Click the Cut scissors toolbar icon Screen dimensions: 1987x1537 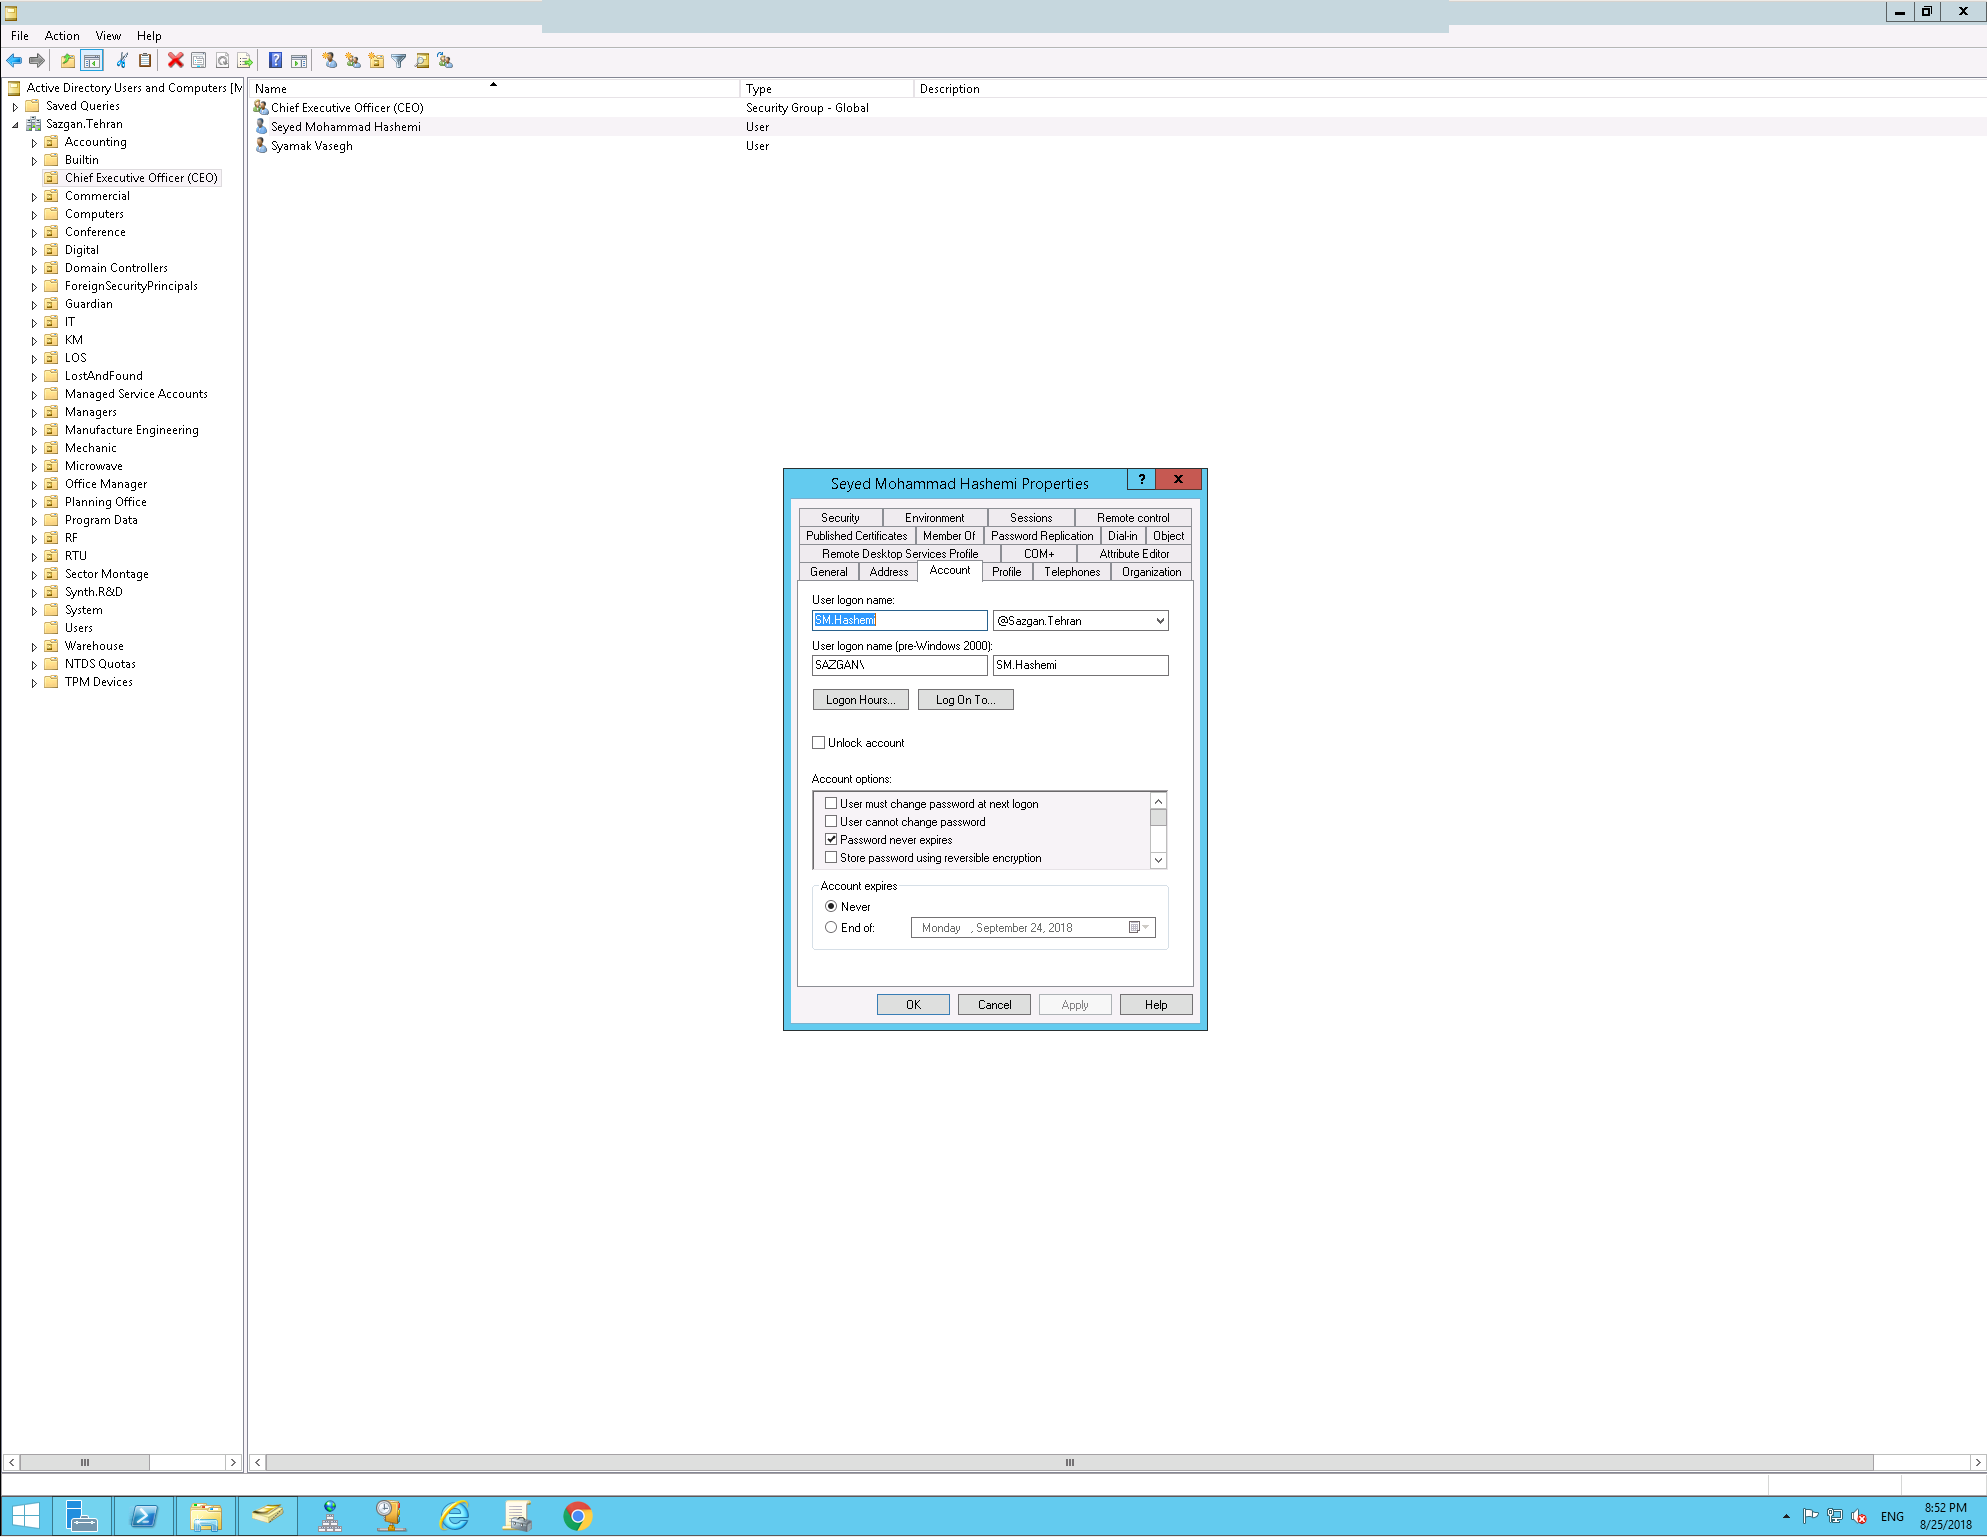tap(122, 60)
